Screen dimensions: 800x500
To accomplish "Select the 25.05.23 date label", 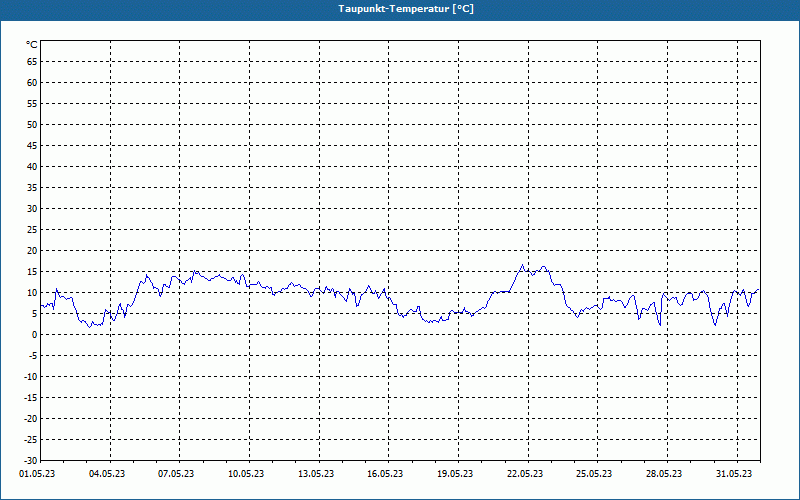I will click(x=594, y=474).
